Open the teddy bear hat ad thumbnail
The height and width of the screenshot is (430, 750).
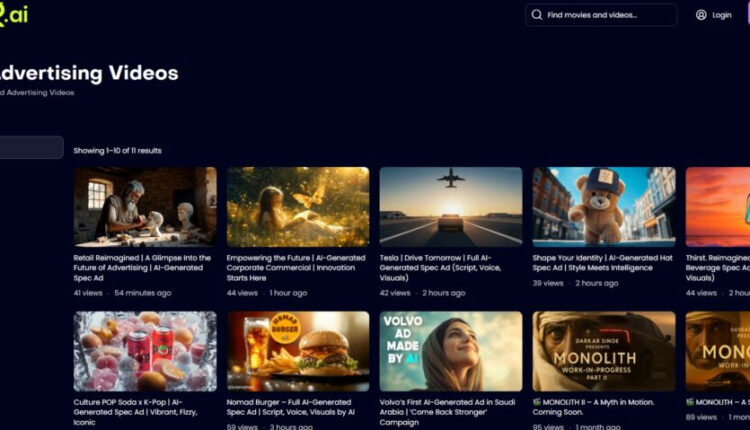604,207
